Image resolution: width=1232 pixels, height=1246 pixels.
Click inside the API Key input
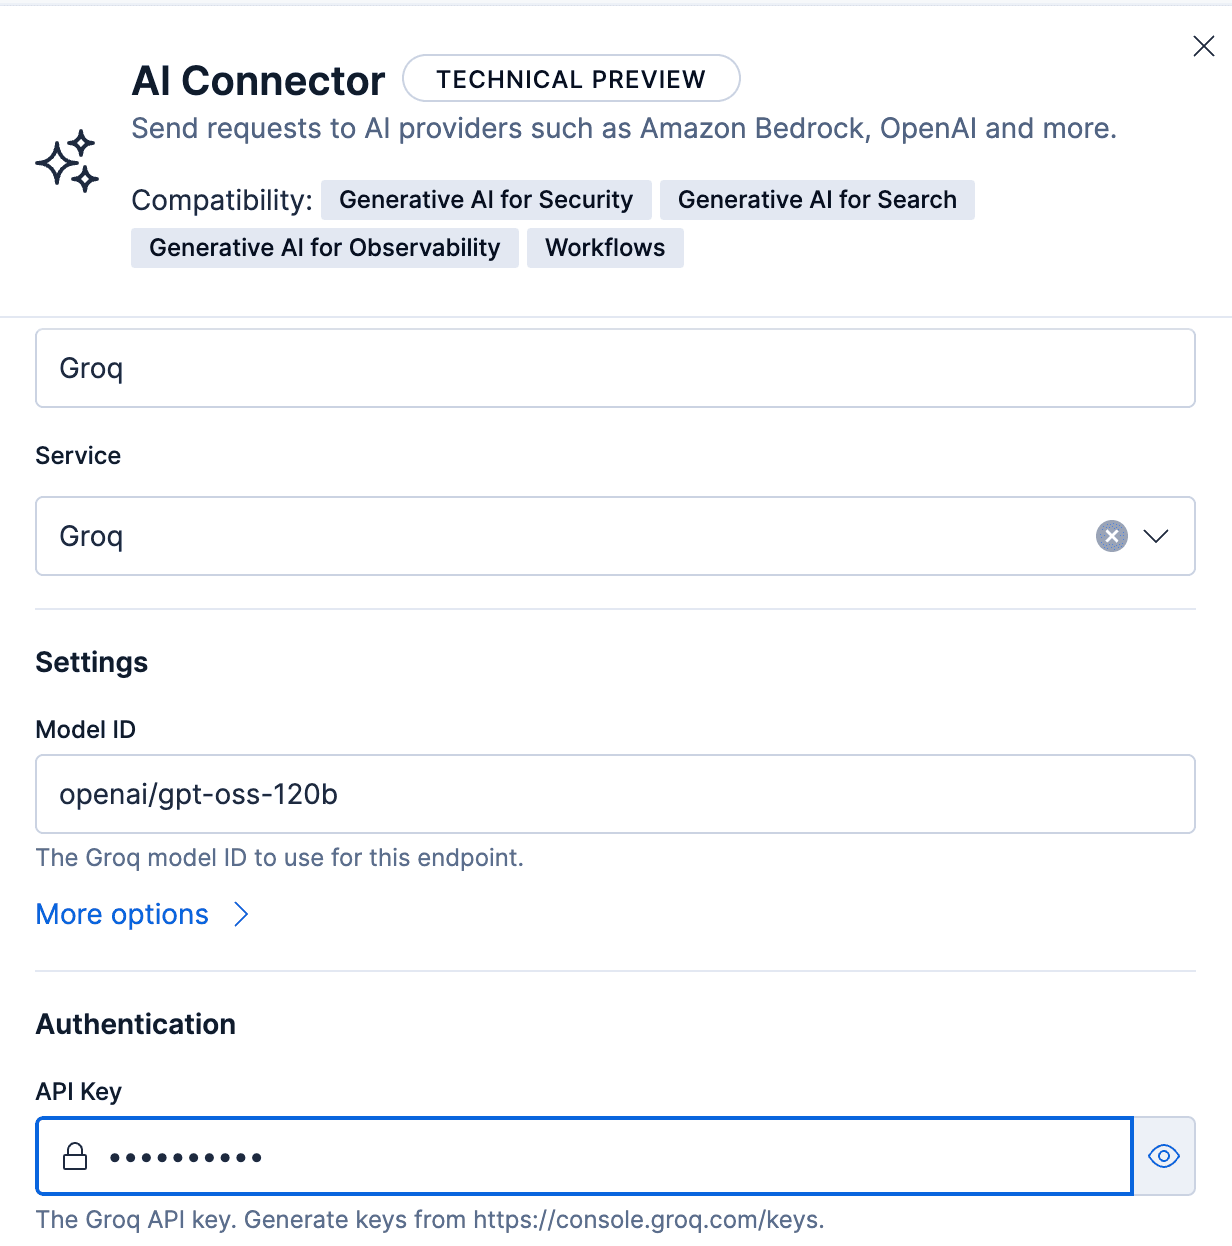click(x=500, y=1156)
